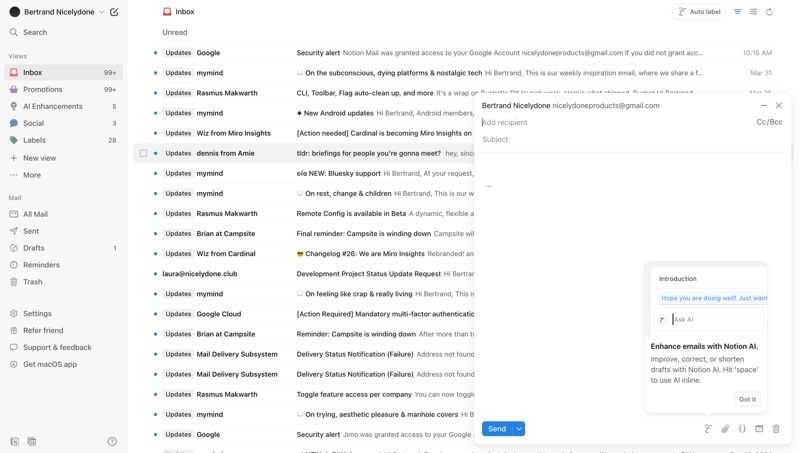Attach a file with the paperclip icon
This screenshot has height=453, width=800.
[x=725, y=429]
